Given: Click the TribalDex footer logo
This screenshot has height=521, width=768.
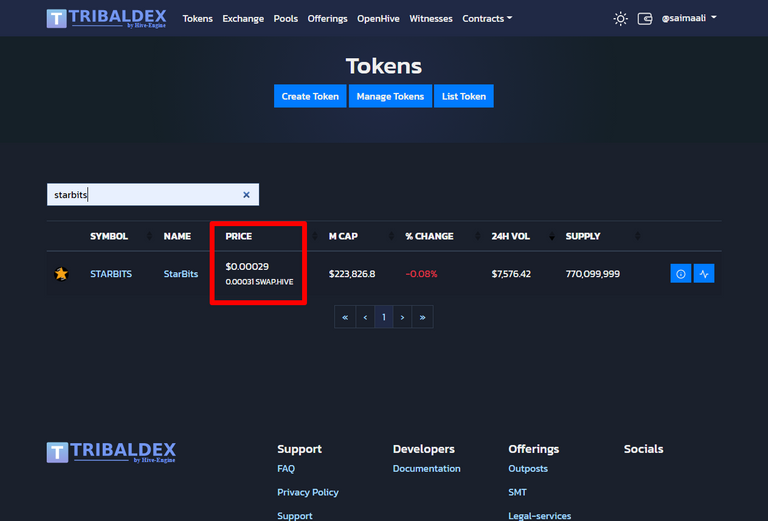Looking at the screenshot, I should click(111, 452).
